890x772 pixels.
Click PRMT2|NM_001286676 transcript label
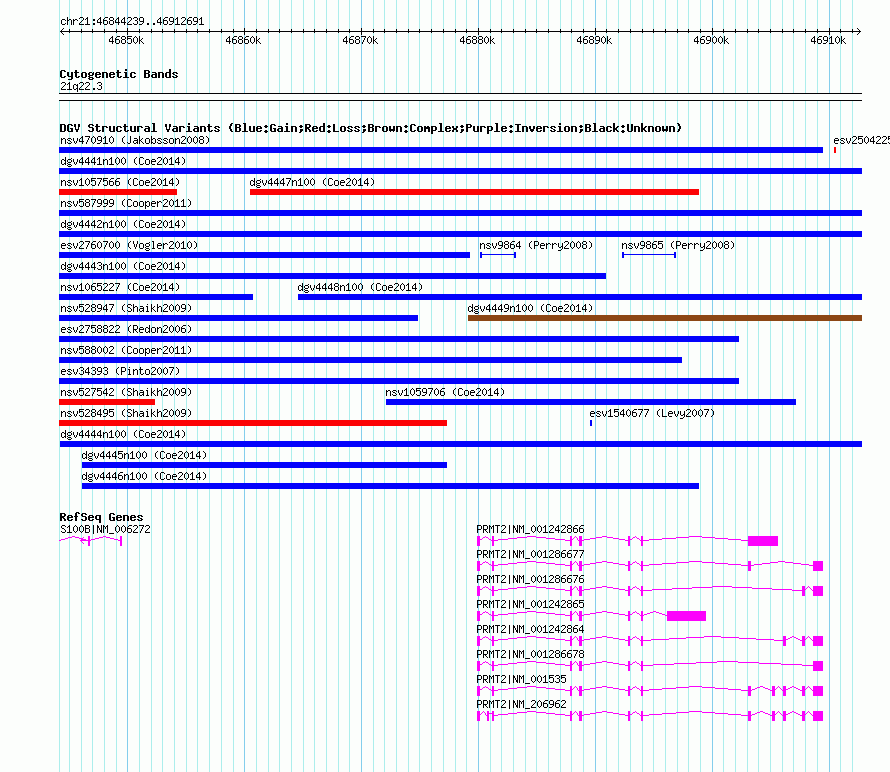[x=530, y=579]
